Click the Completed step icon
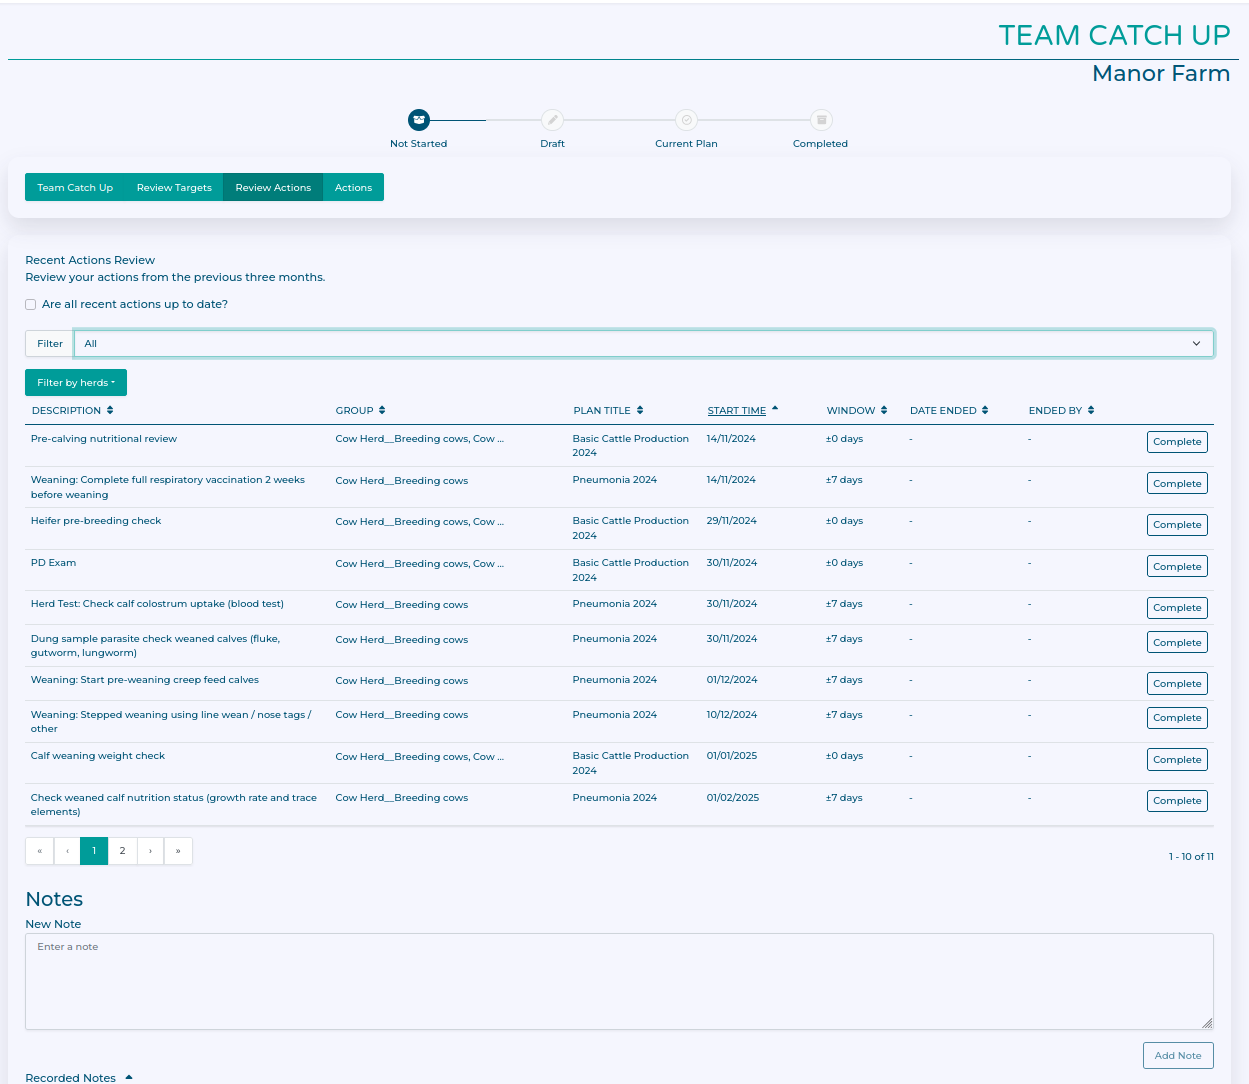 (x=821, y=120)
